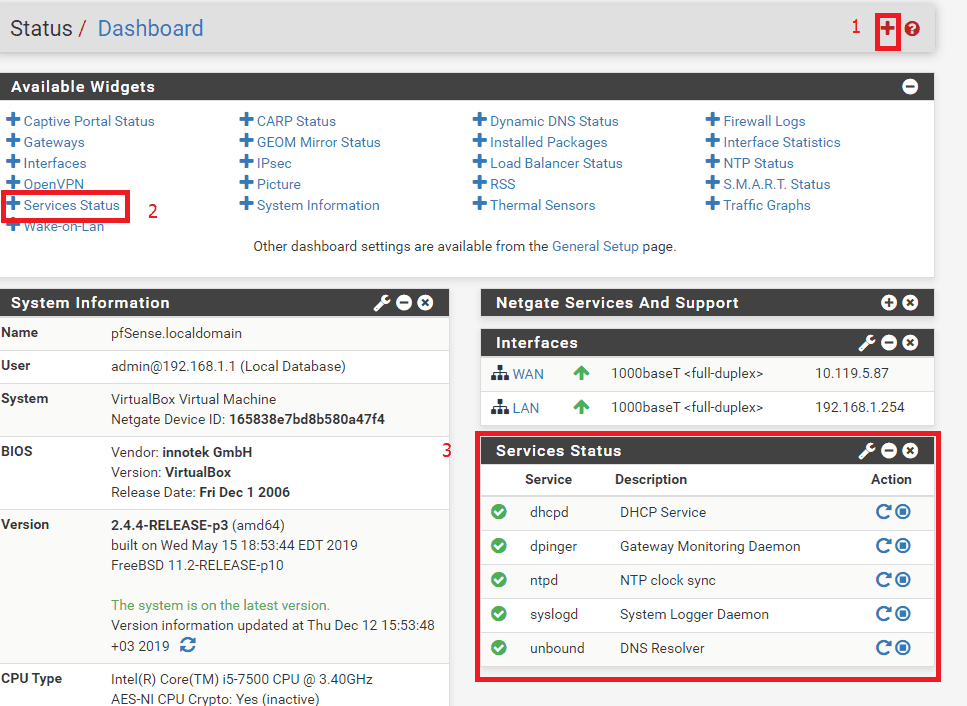The width and height of the screenshot is (967, 706).
Task: Close the Services Status widget
Action: pyautogui.click(x=910, y=451)
